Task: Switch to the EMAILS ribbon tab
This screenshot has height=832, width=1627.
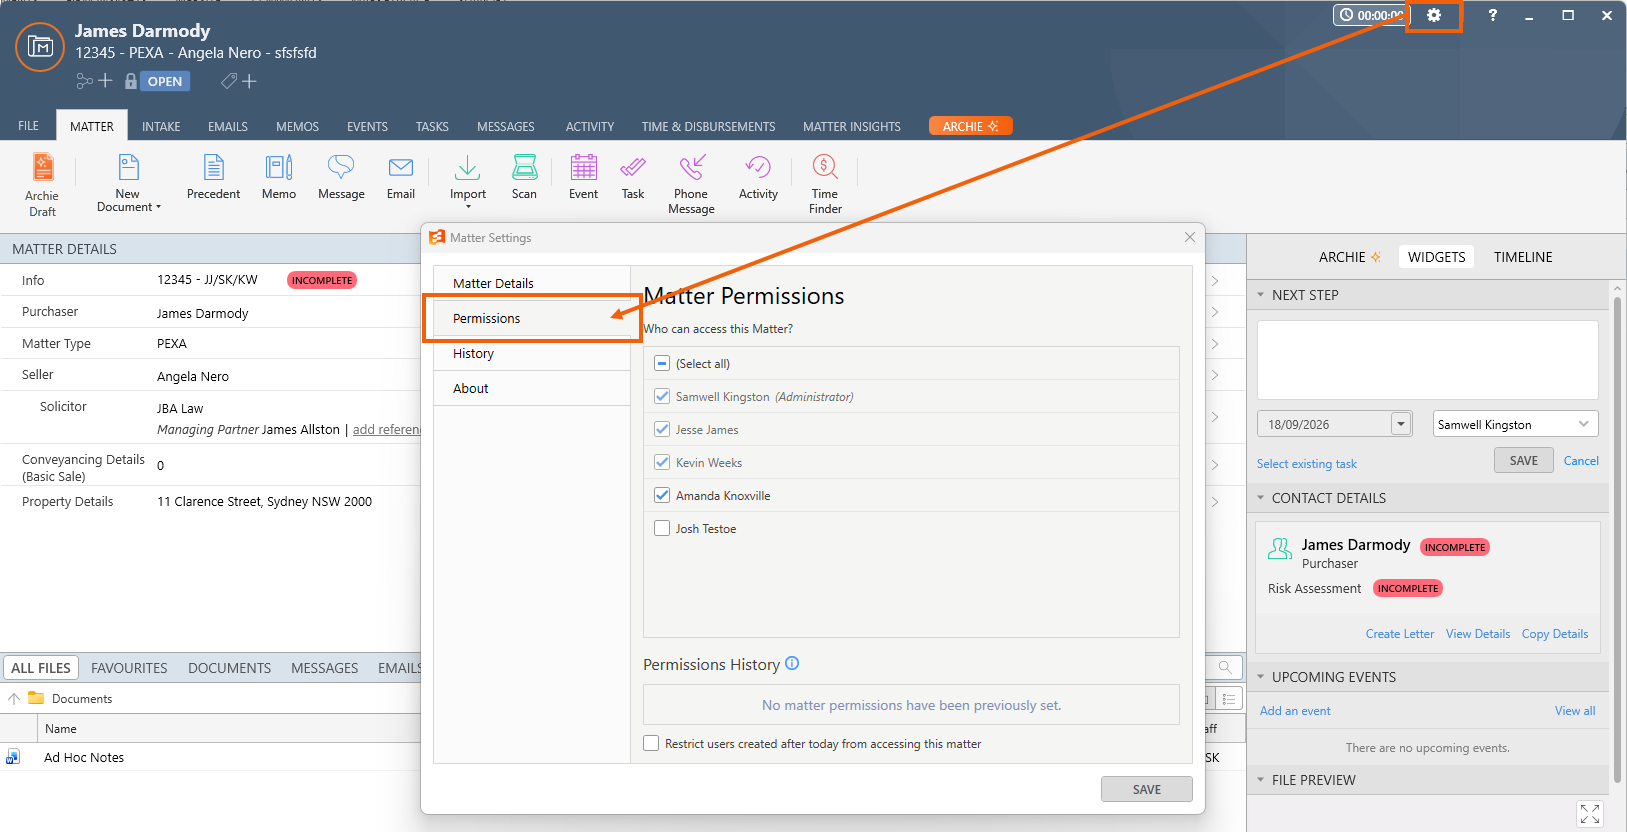Action: (228, 127)
